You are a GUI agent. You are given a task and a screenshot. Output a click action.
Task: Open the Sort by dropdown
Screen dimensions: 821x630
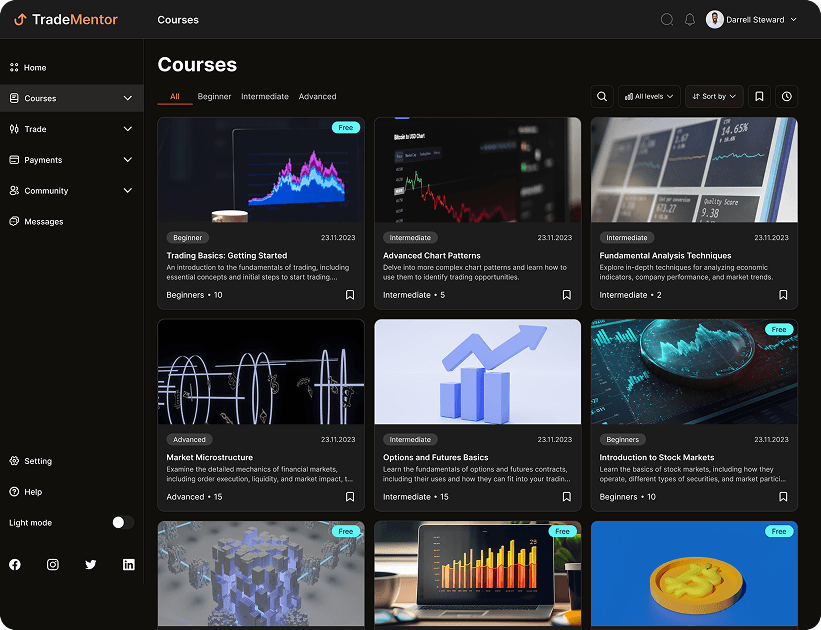click(713, 96)
